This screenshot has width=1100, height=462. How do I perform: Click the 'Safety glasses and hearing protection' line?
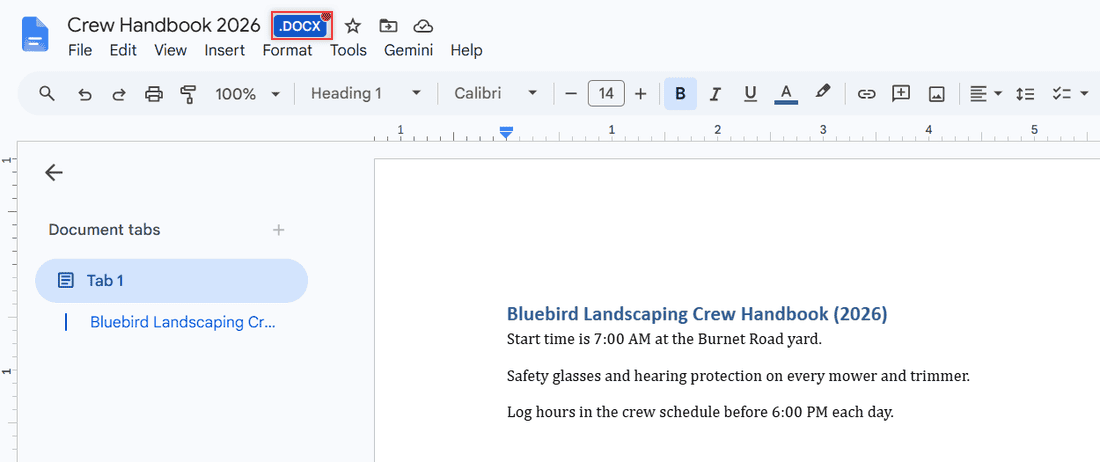(x=738, y=376)
